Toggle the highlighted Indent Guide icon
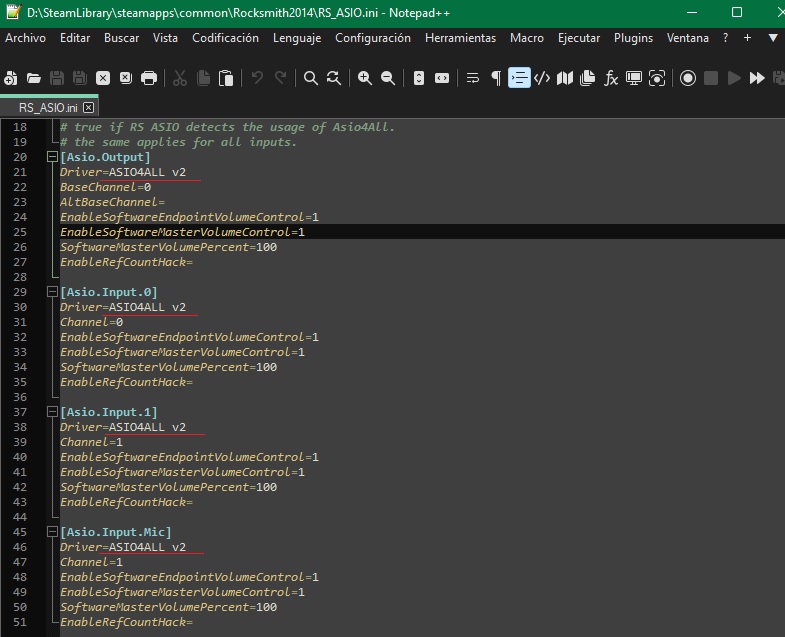 click(519, 78)
